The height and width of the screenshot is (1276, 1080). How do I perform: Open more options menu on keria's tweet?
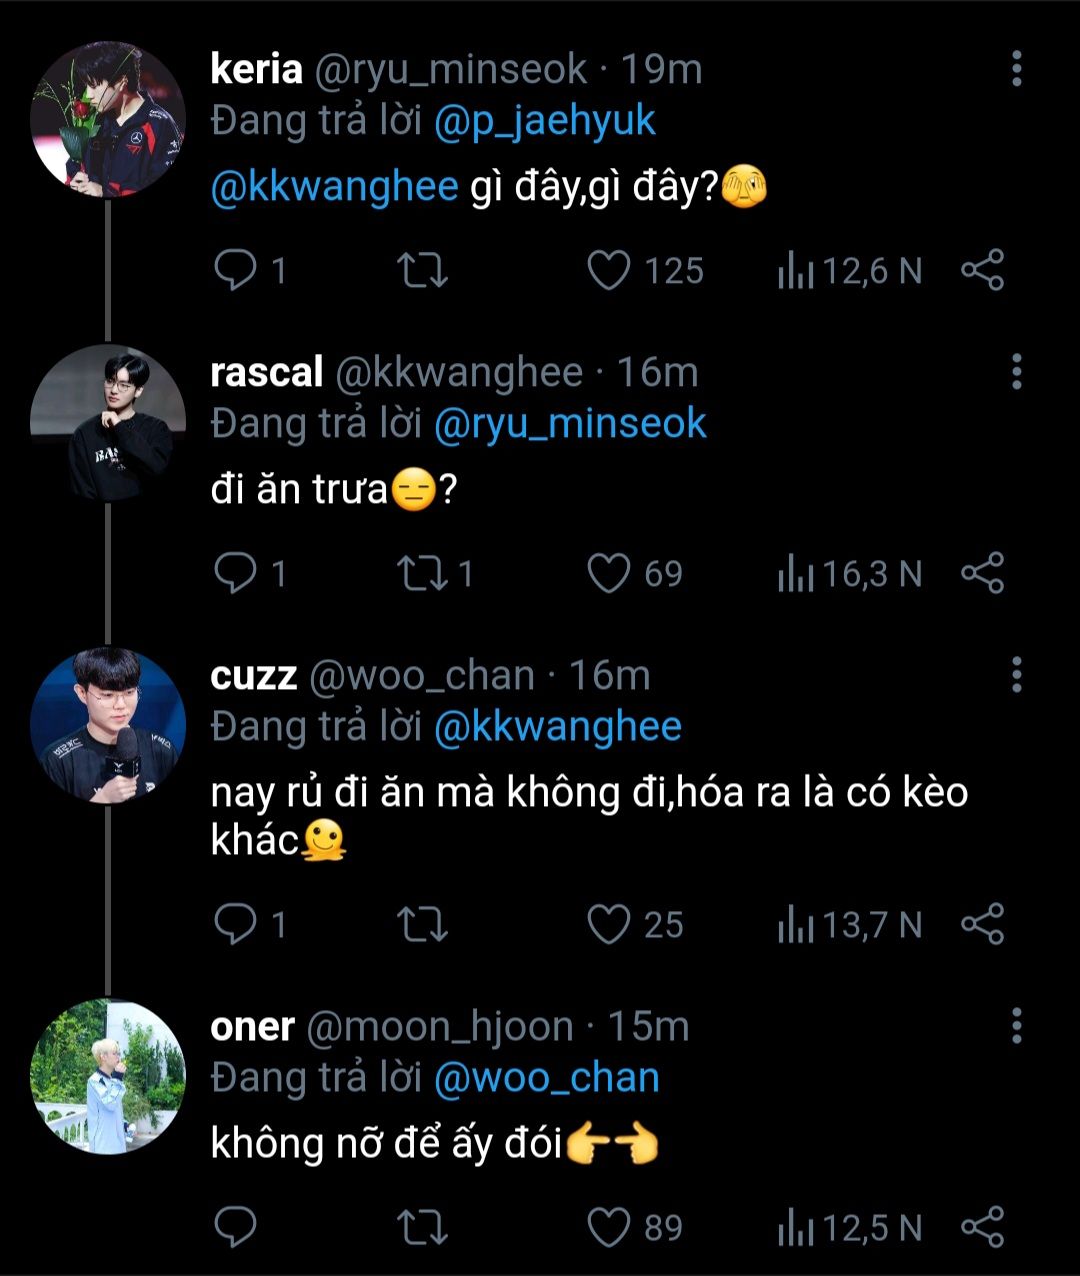point(1016,69)
